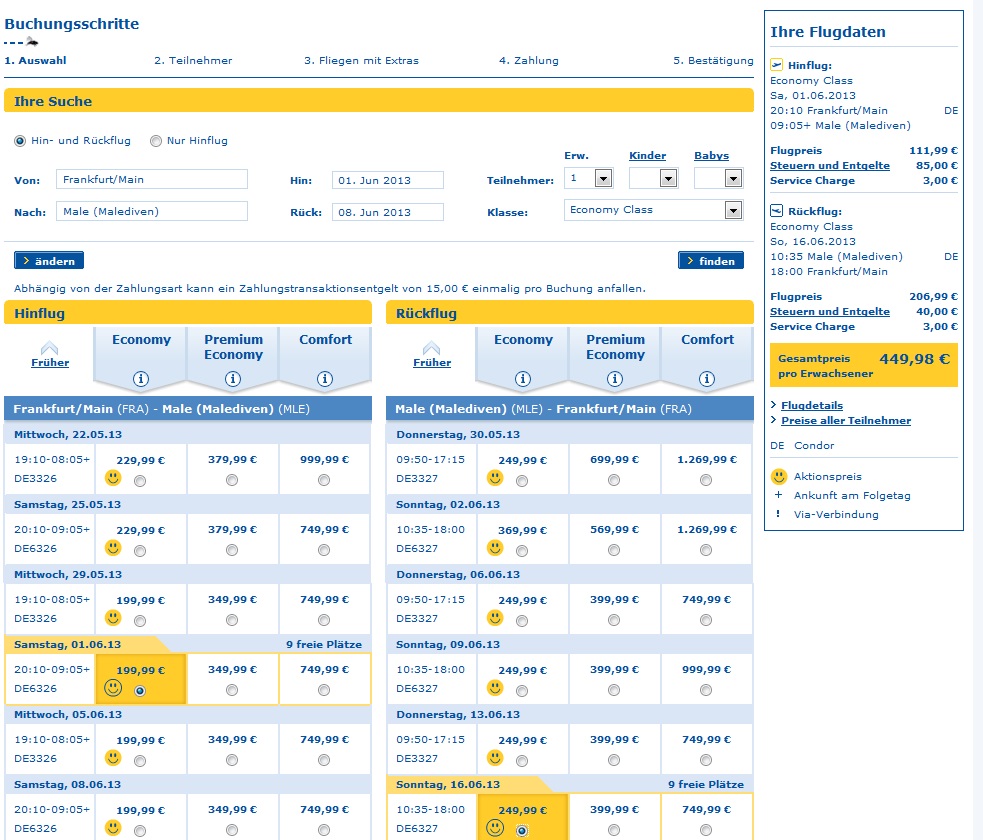The image size is (983, 840).
Task: Click smiley for Rückflug 13.06.13 Economy fare
Action: tap(495, 759)
